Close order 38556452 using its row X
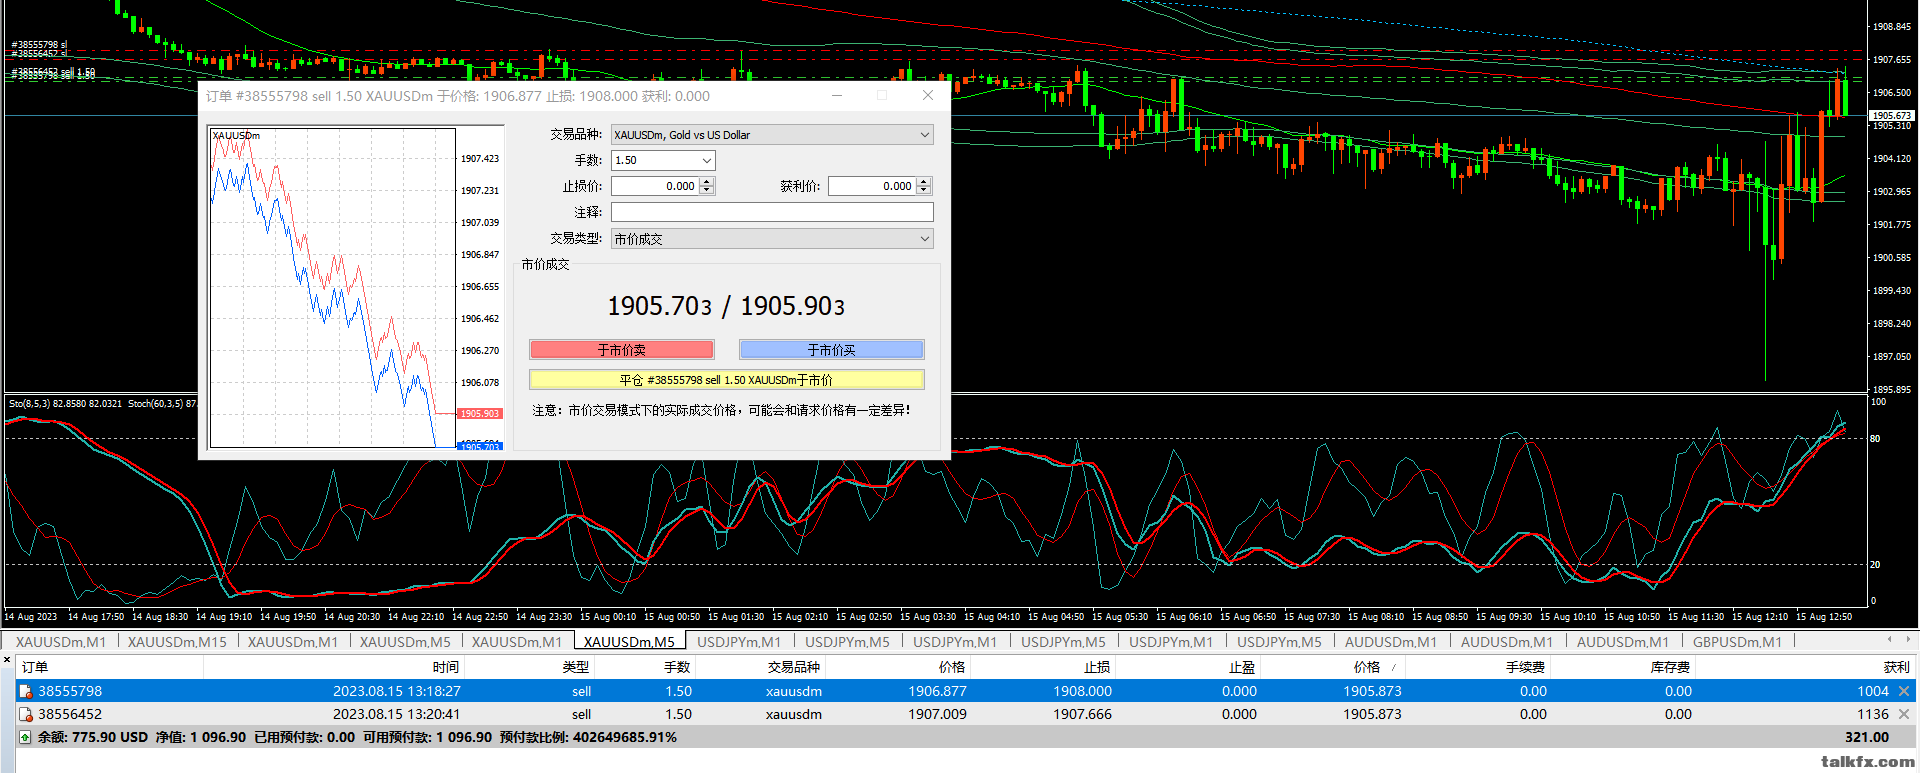 tap(1904, 714)
